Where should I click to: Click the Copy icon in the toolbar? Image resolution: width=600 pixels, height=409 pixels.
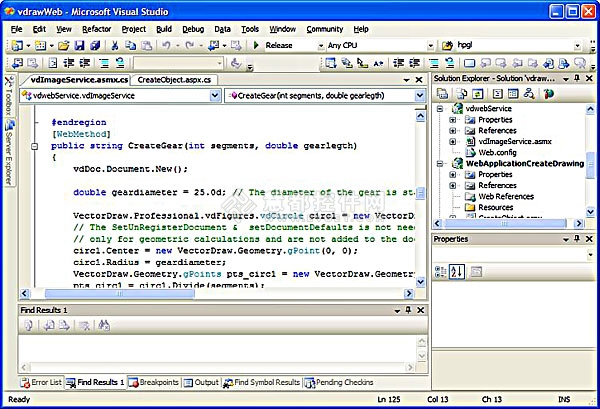pos(130,46)
